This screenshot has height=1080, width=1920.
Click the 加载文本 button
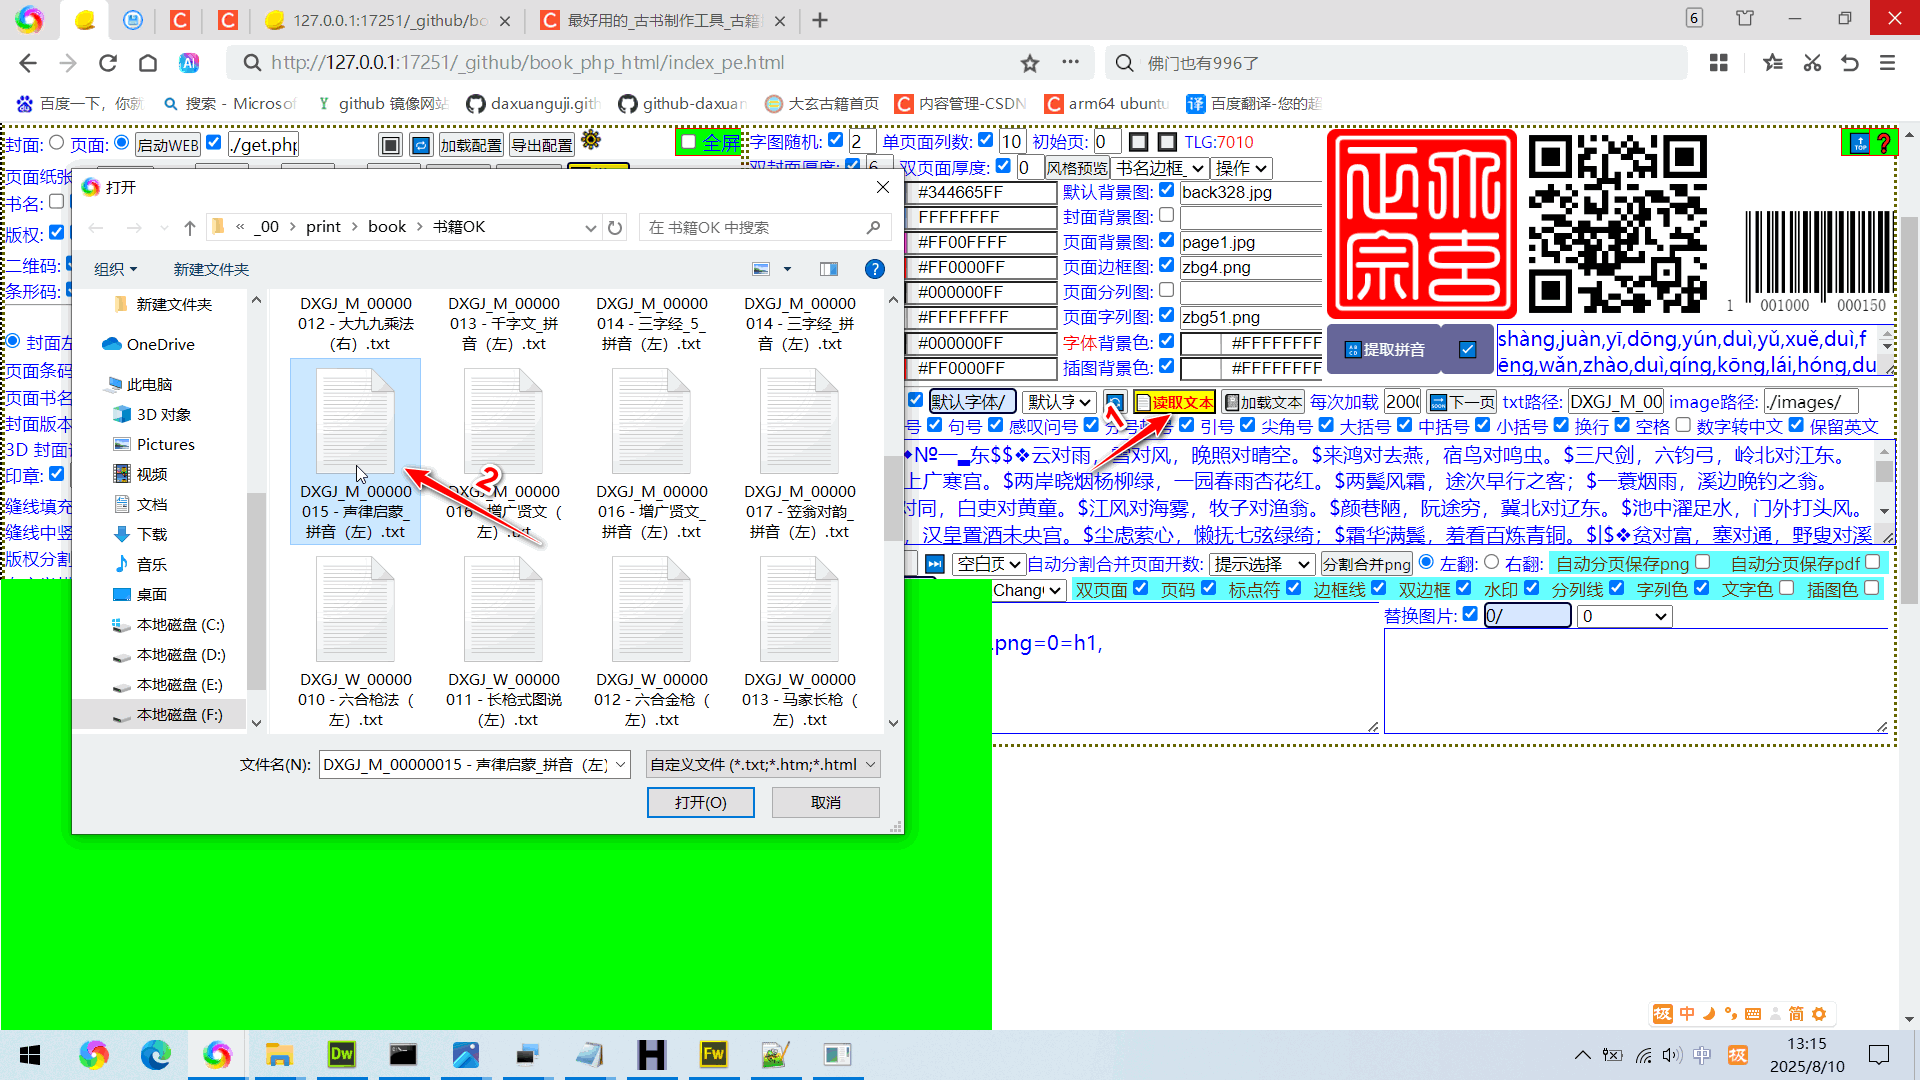pos(1262,402)
